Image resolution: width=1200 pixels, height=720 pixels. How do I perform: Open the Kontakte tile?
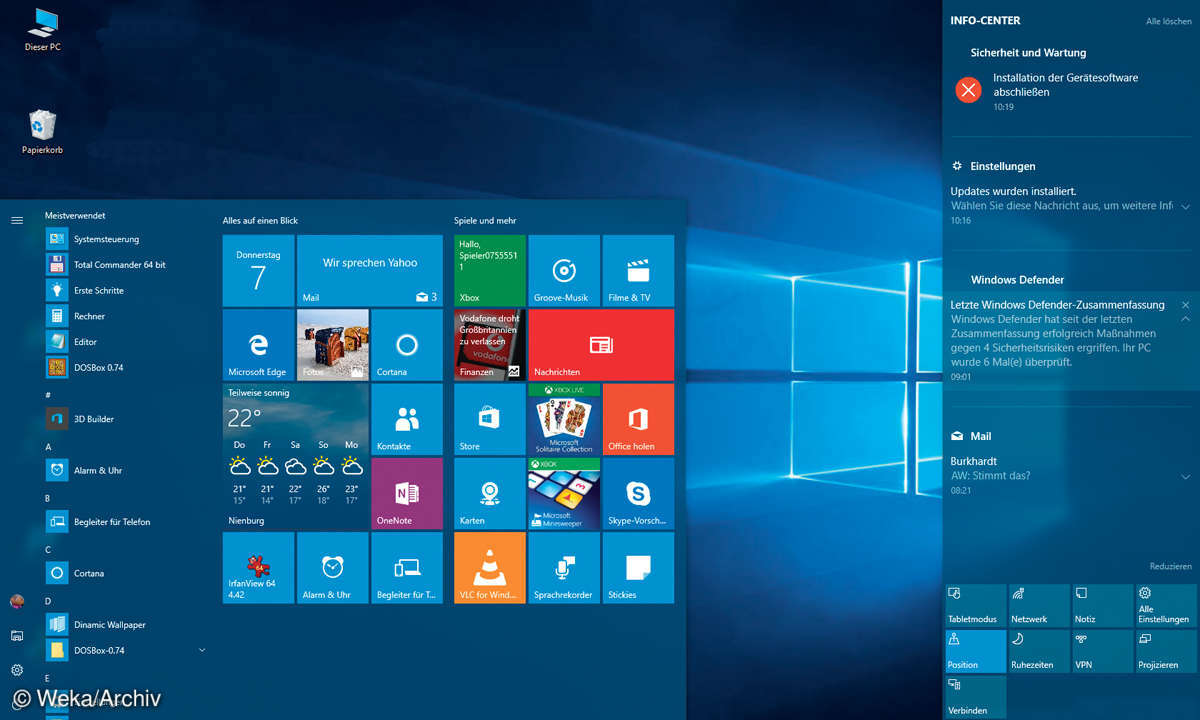pos(406,419)
